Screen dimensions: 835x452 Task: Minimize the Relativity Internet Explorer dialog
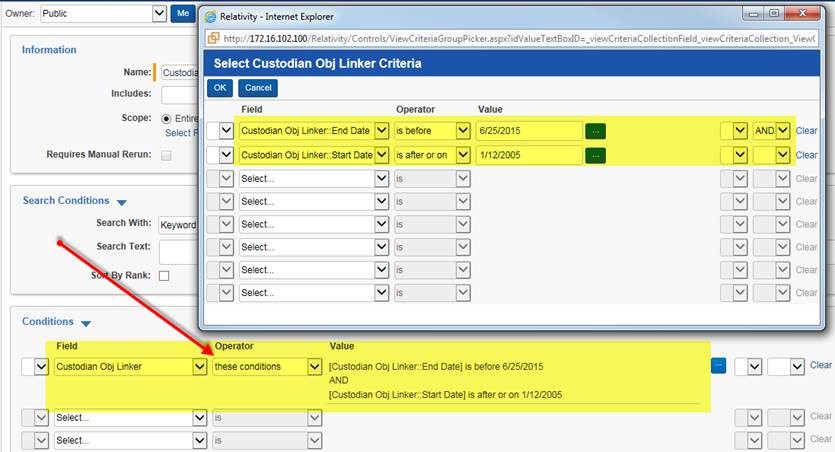click(x=753, y=13)
